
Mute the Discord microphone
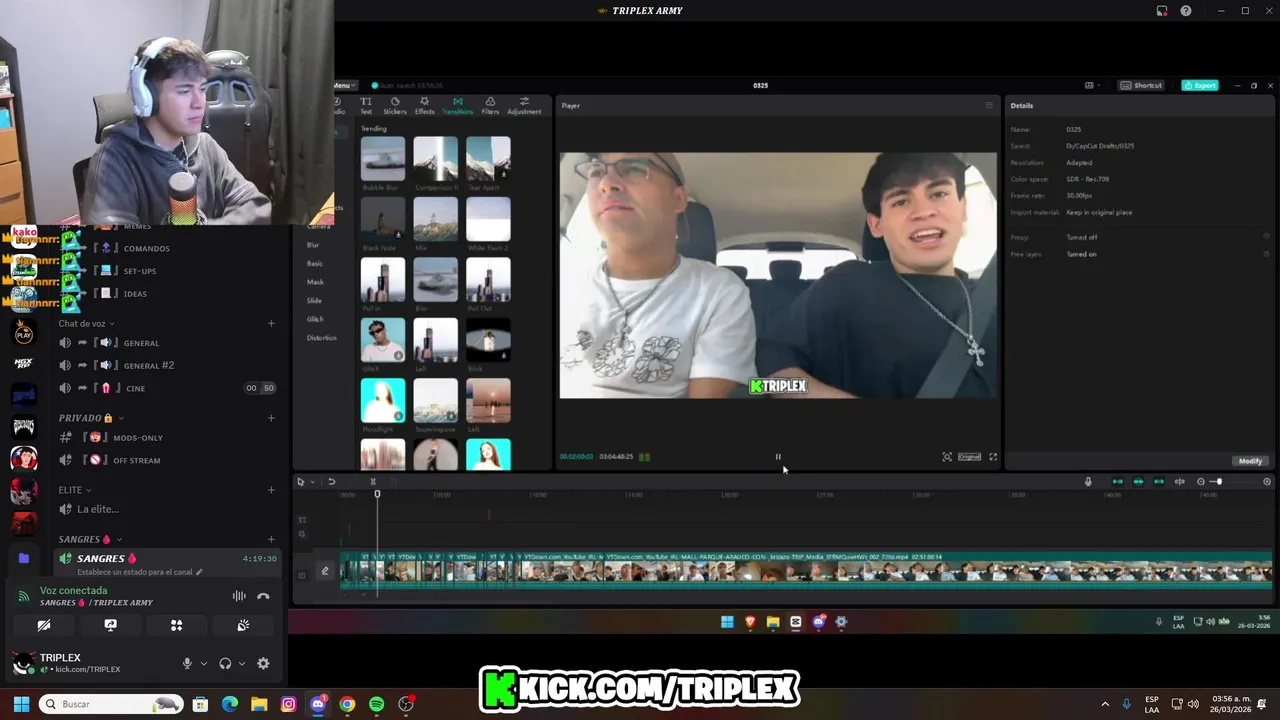[187, 663]
